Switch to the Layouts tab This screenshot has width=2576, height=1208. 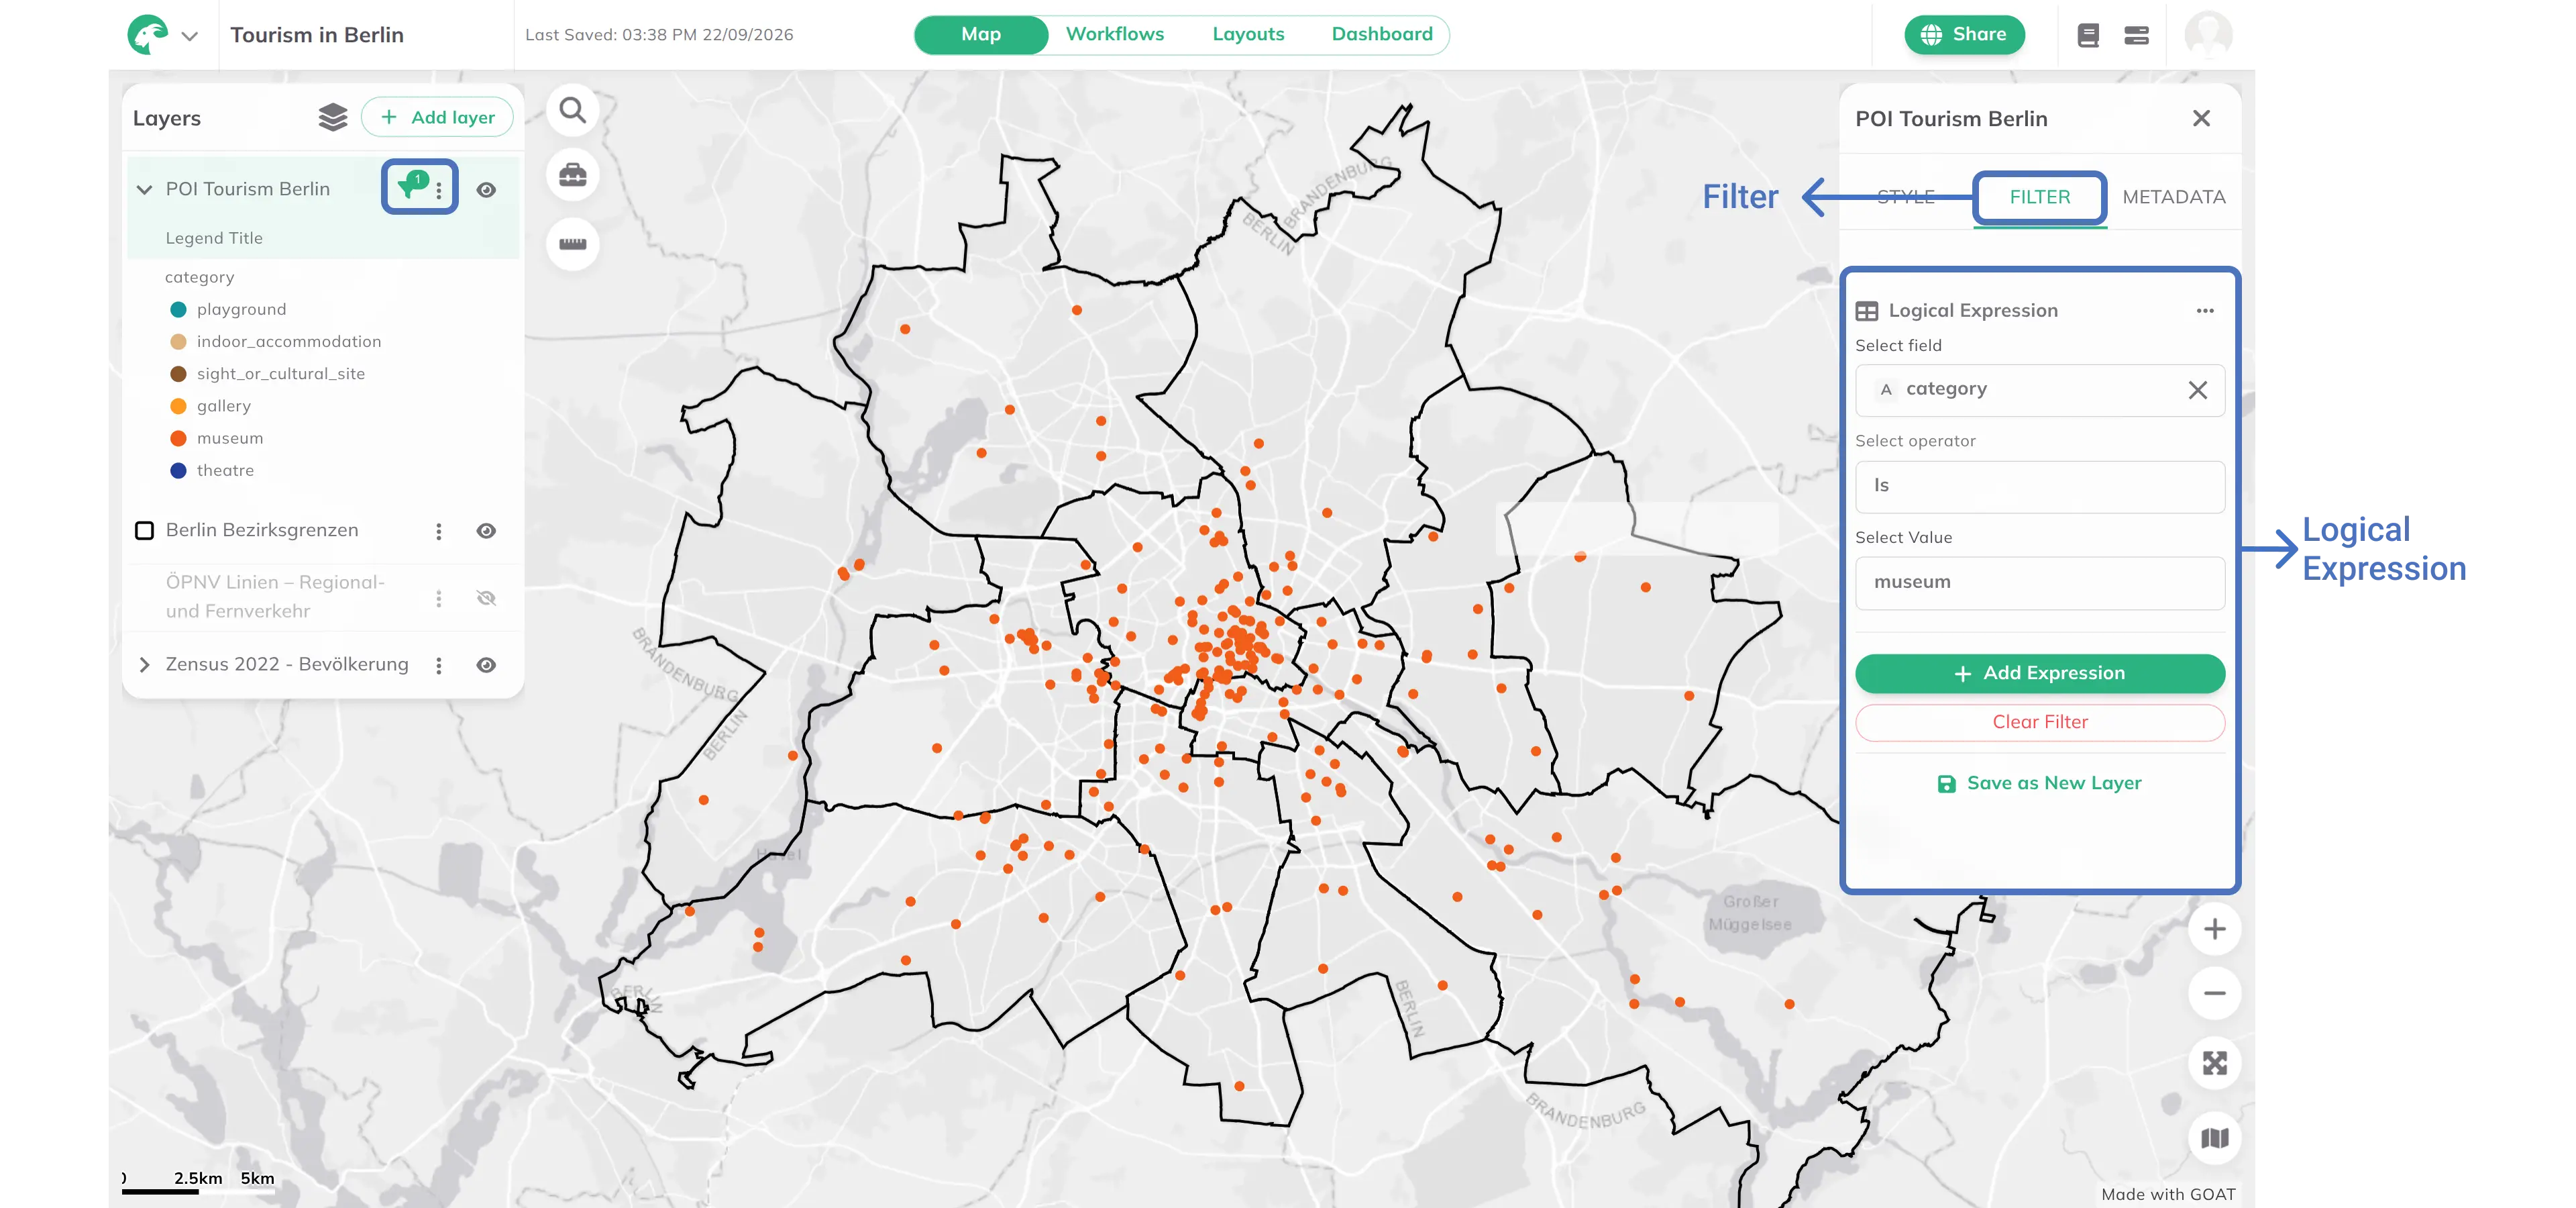[x=1248, y=34]
